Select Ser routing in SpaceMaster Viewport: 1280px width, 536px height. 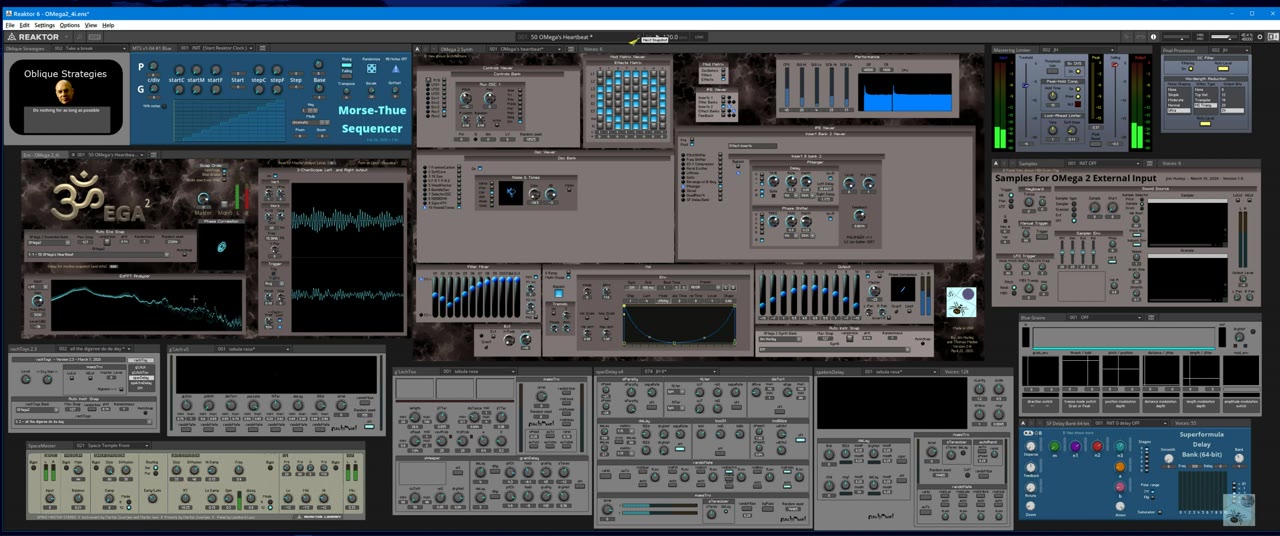[154, 466]
